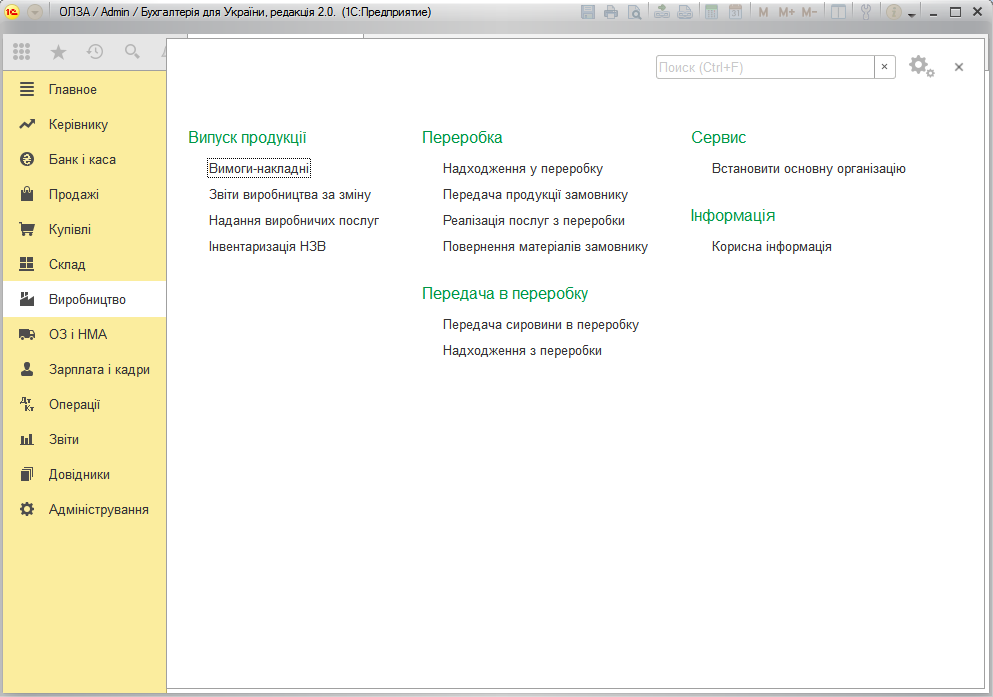Open Звіти виробництва за зміну
This screenshot has height=697, width=993.
290,195
